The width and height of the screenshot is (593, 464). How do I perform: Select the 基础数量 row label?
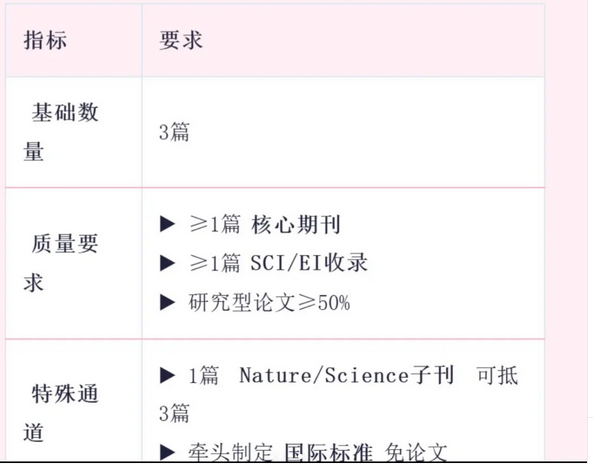tap(61, 132)
